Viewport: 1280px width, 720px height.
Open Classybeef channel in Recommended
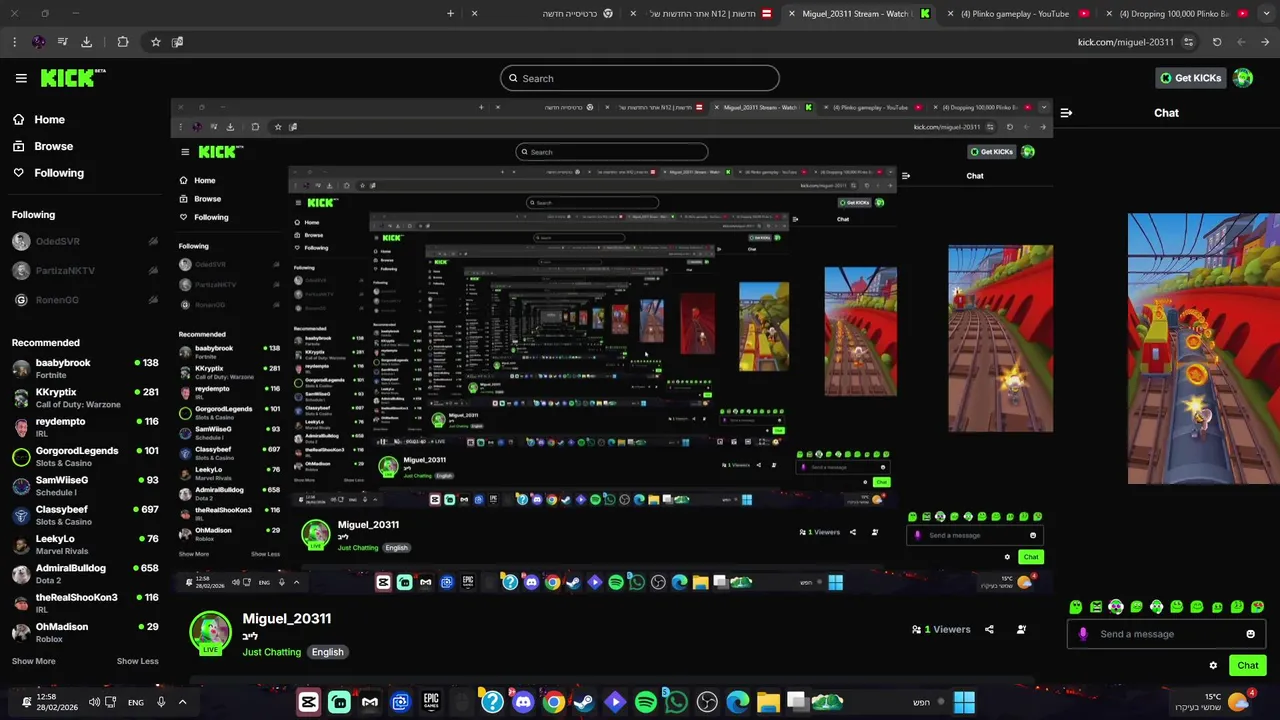point(85,515)
